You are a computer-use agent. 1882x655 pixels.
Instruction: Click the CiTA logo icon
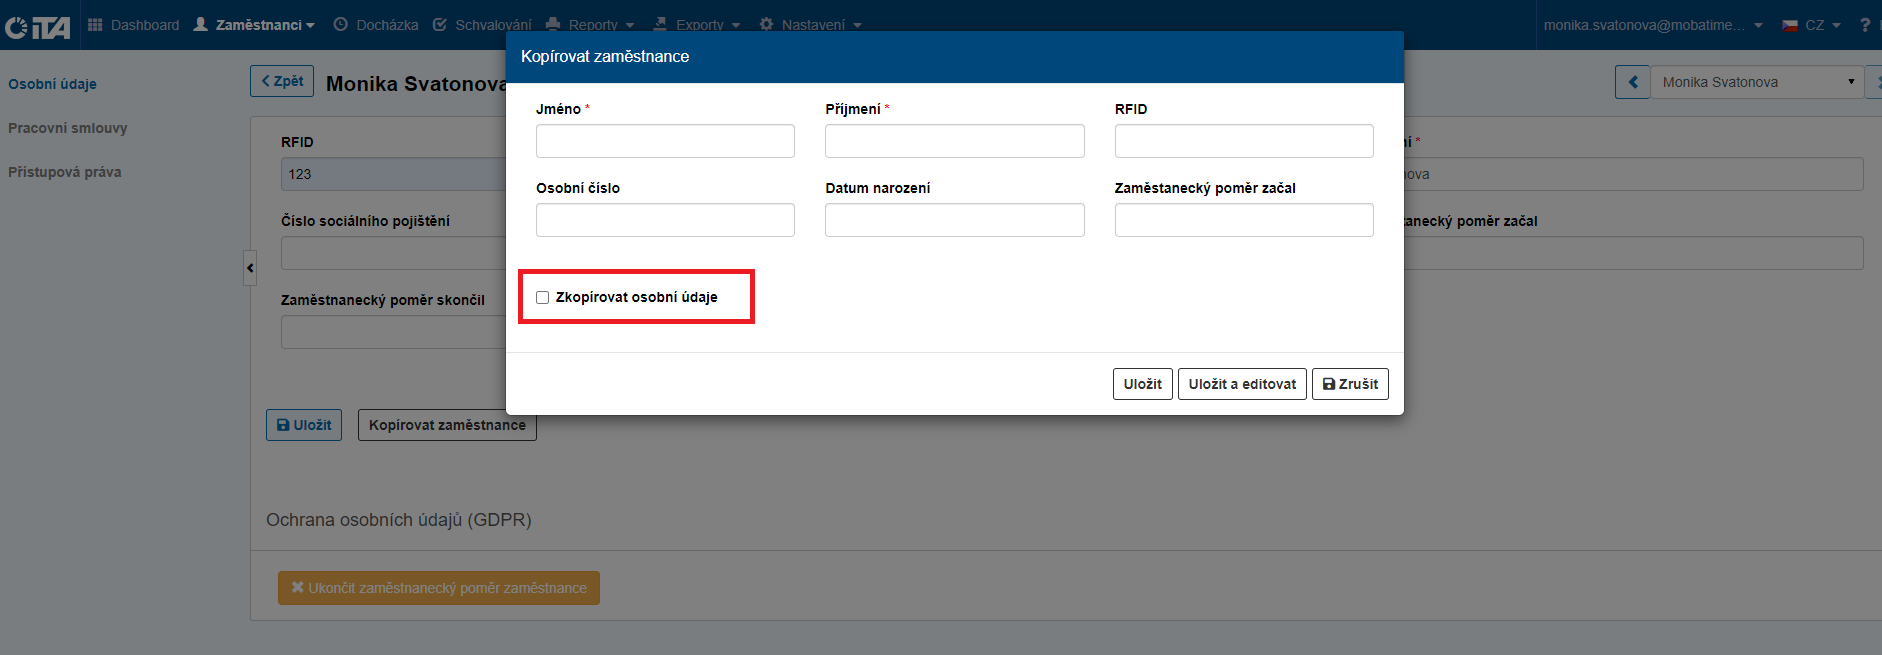coord(37,26)
